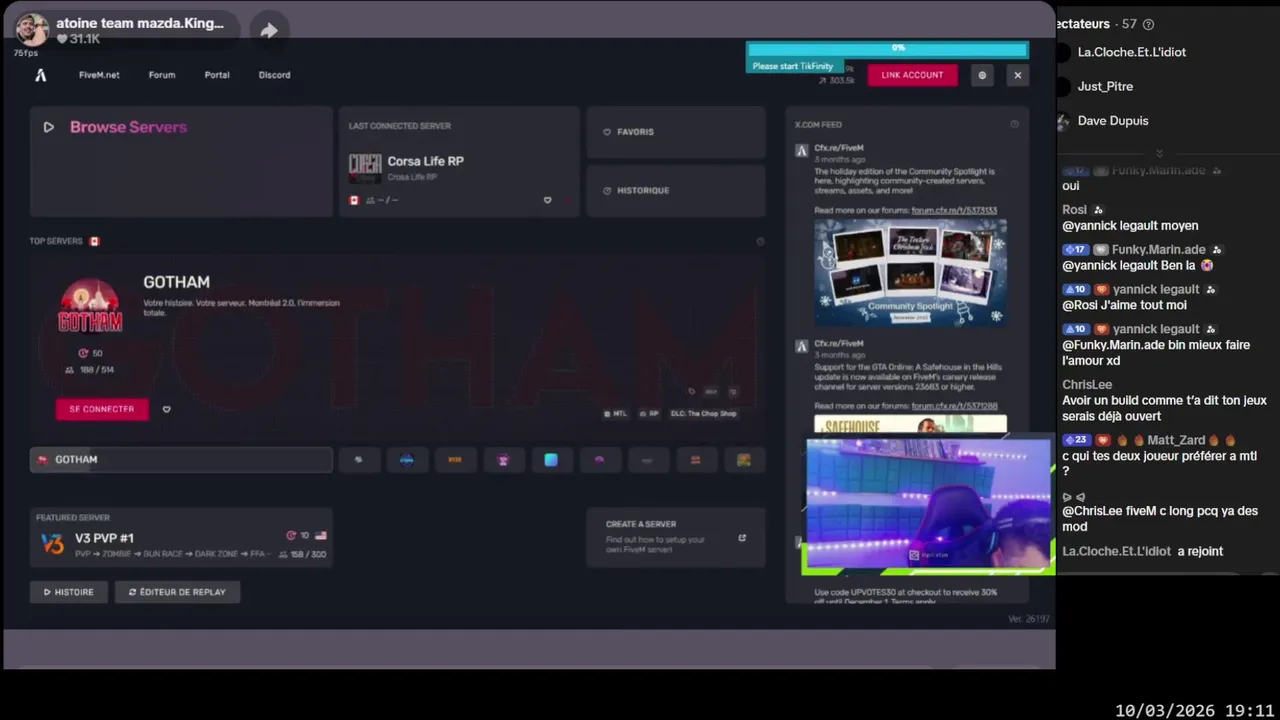
Task: Open Community Spotlight image
Action: (x=910, y=272)
